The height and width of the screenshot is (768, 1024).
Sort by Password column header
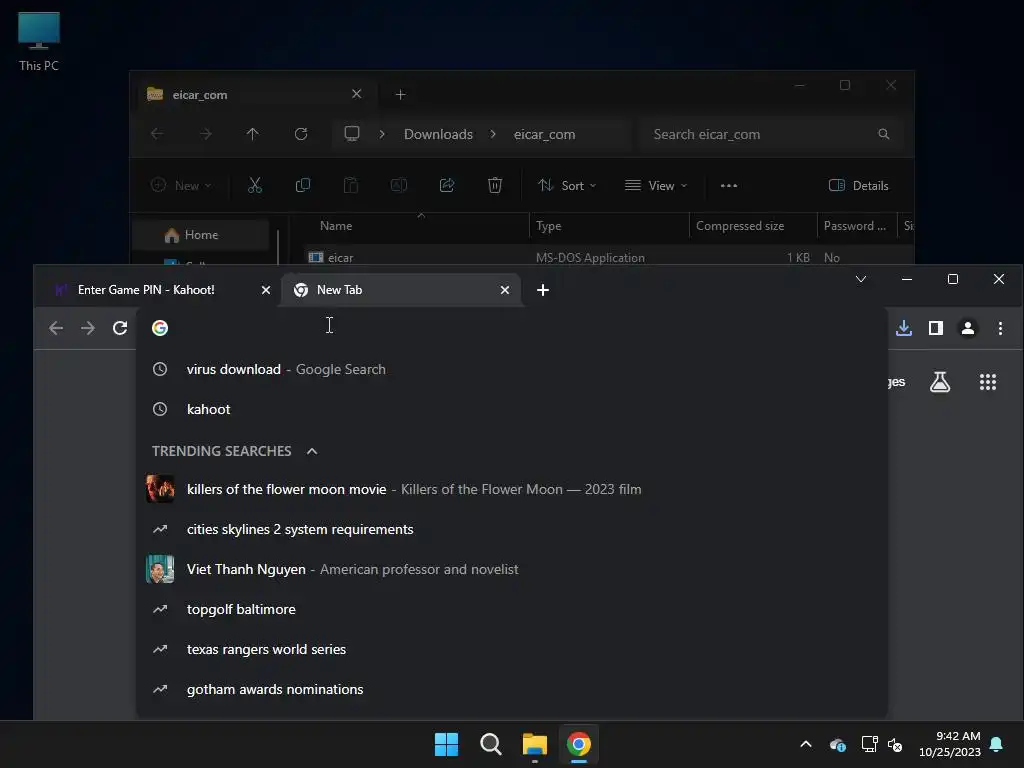tap(855, 226)
